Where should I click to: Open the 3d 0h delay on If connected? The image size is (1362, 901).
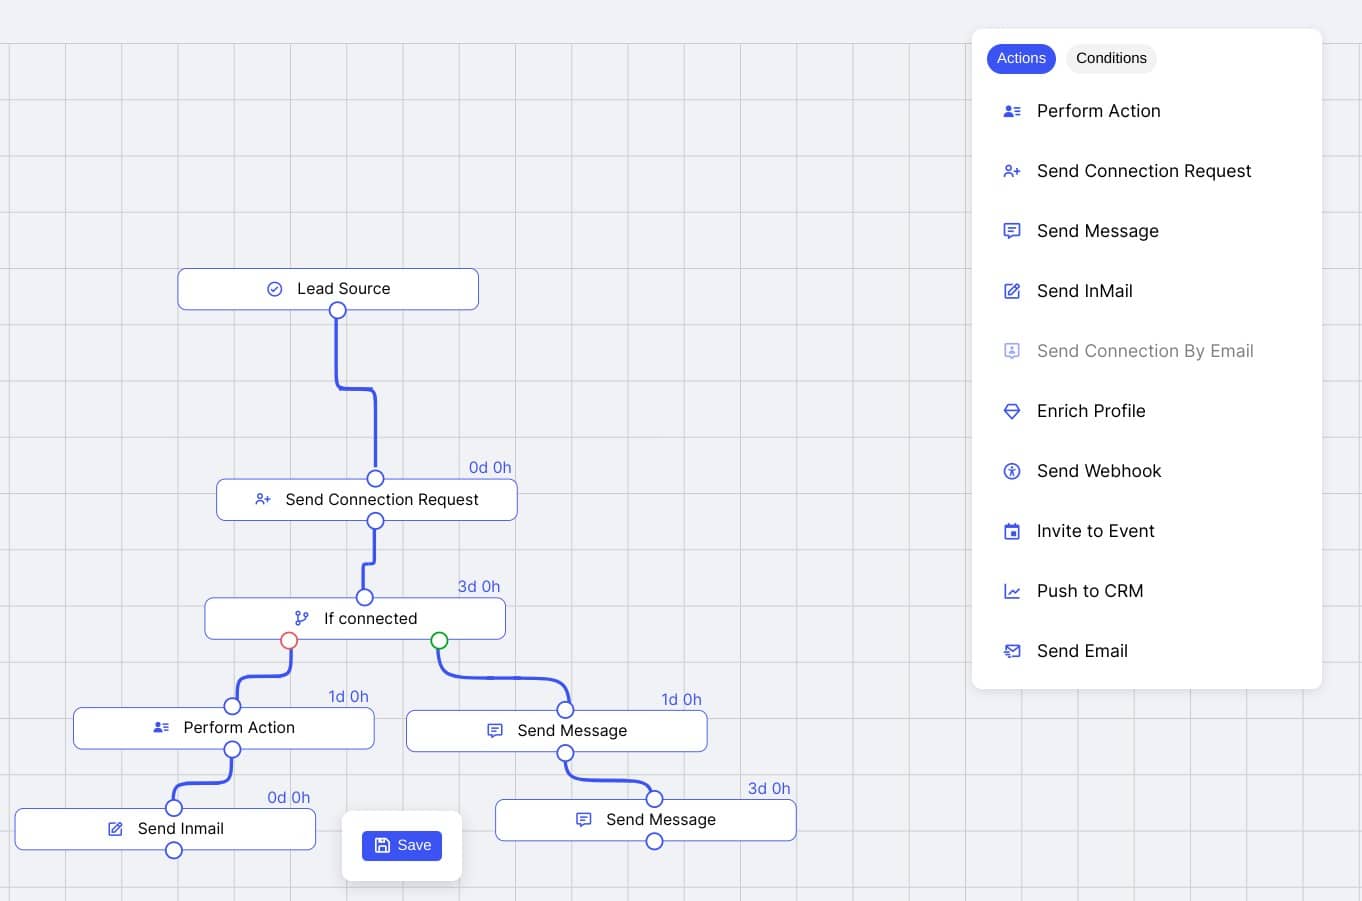pos(479,586)
